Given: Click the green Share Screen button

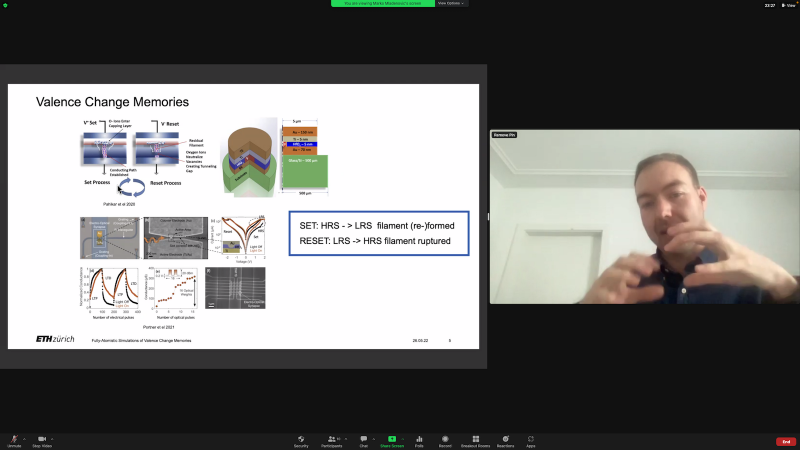Looking at the screenshot, I should click(392, 441).
